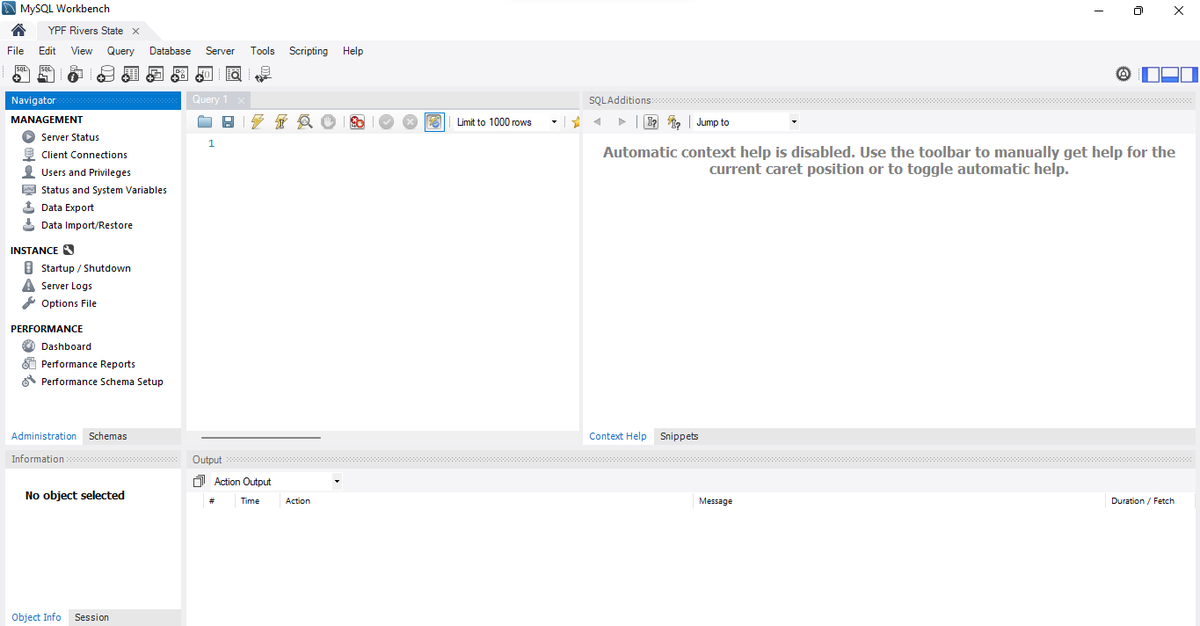The width and height of the screenshot is (1200, 626).
Task: Close the YPF Rivers State connection tab
Action: pyautogui.click(x=136, y=31)
